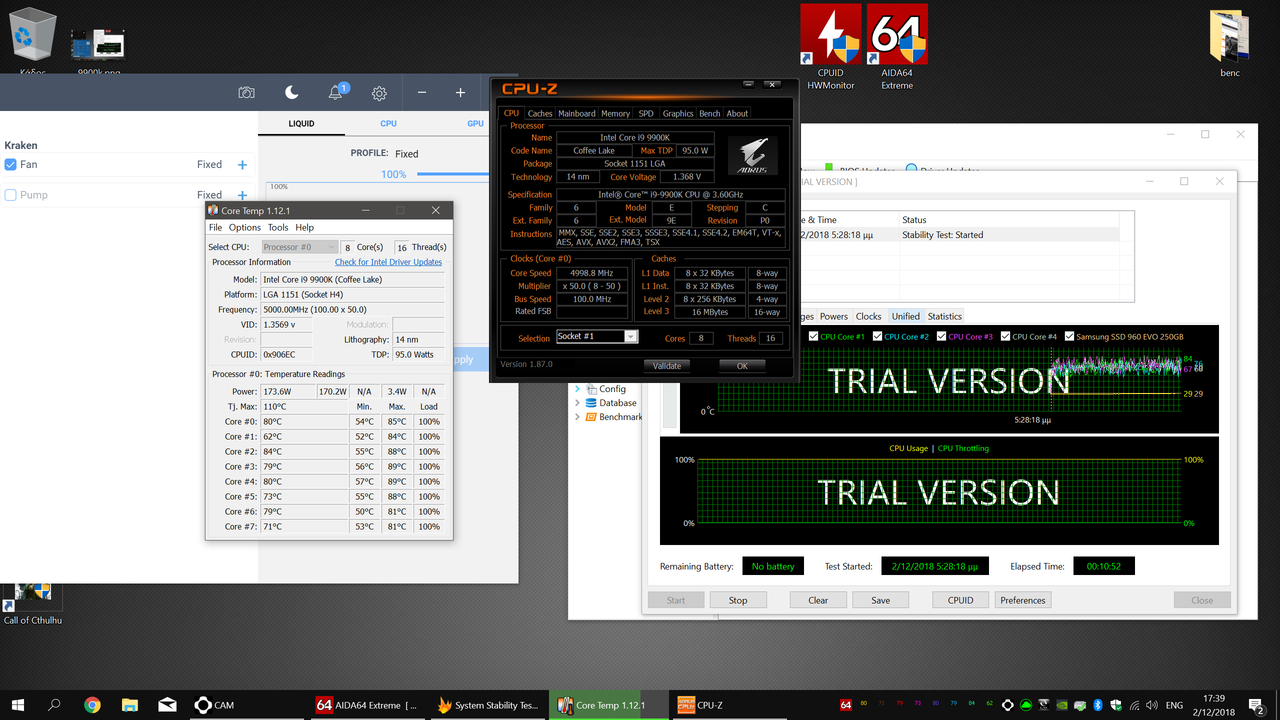Select CAM CPU tab
Viewport: 1280px width, 720px height.
pyautogui.click(x=388, y=123)
